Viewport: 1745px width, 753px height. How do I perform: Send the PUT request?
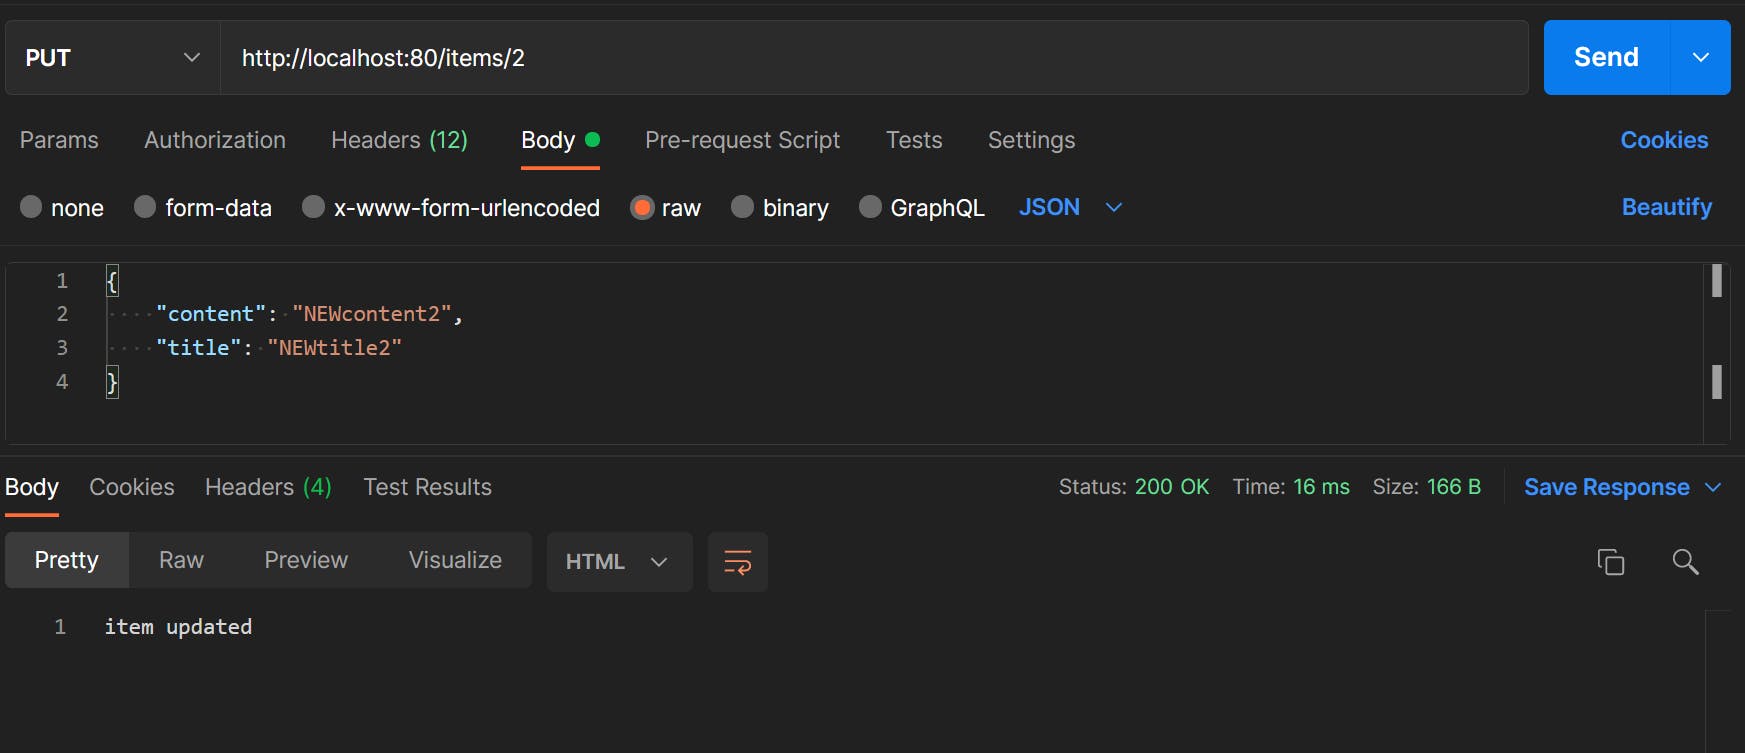click(x=1606, y=58)
